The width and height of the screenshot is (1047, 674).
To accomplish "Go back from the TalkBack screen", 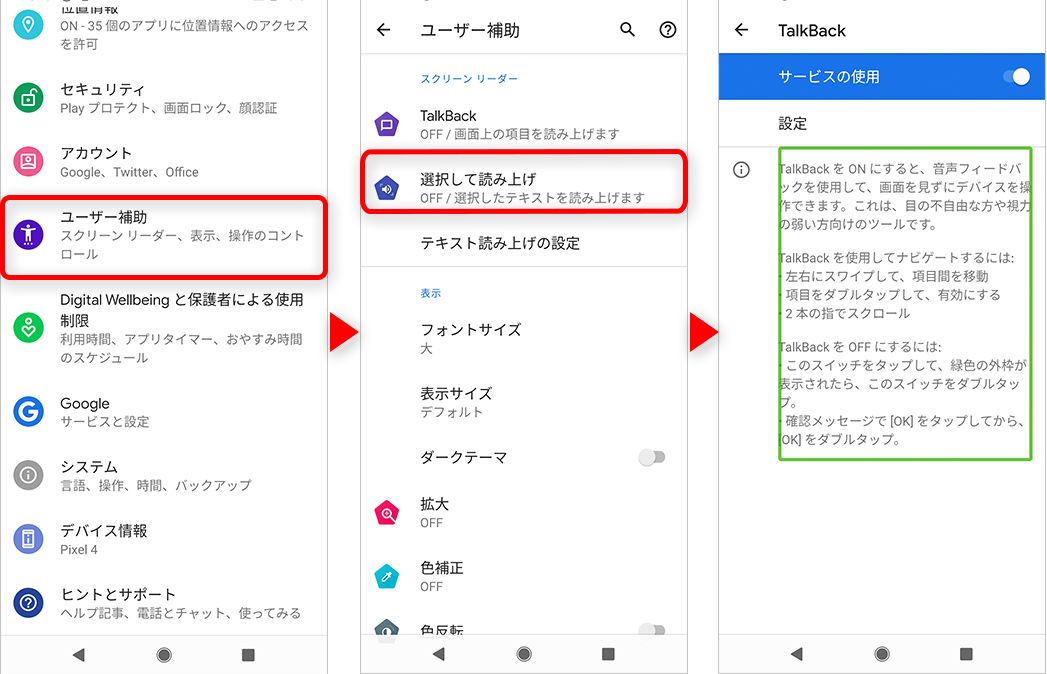I will tap(741, 29).
